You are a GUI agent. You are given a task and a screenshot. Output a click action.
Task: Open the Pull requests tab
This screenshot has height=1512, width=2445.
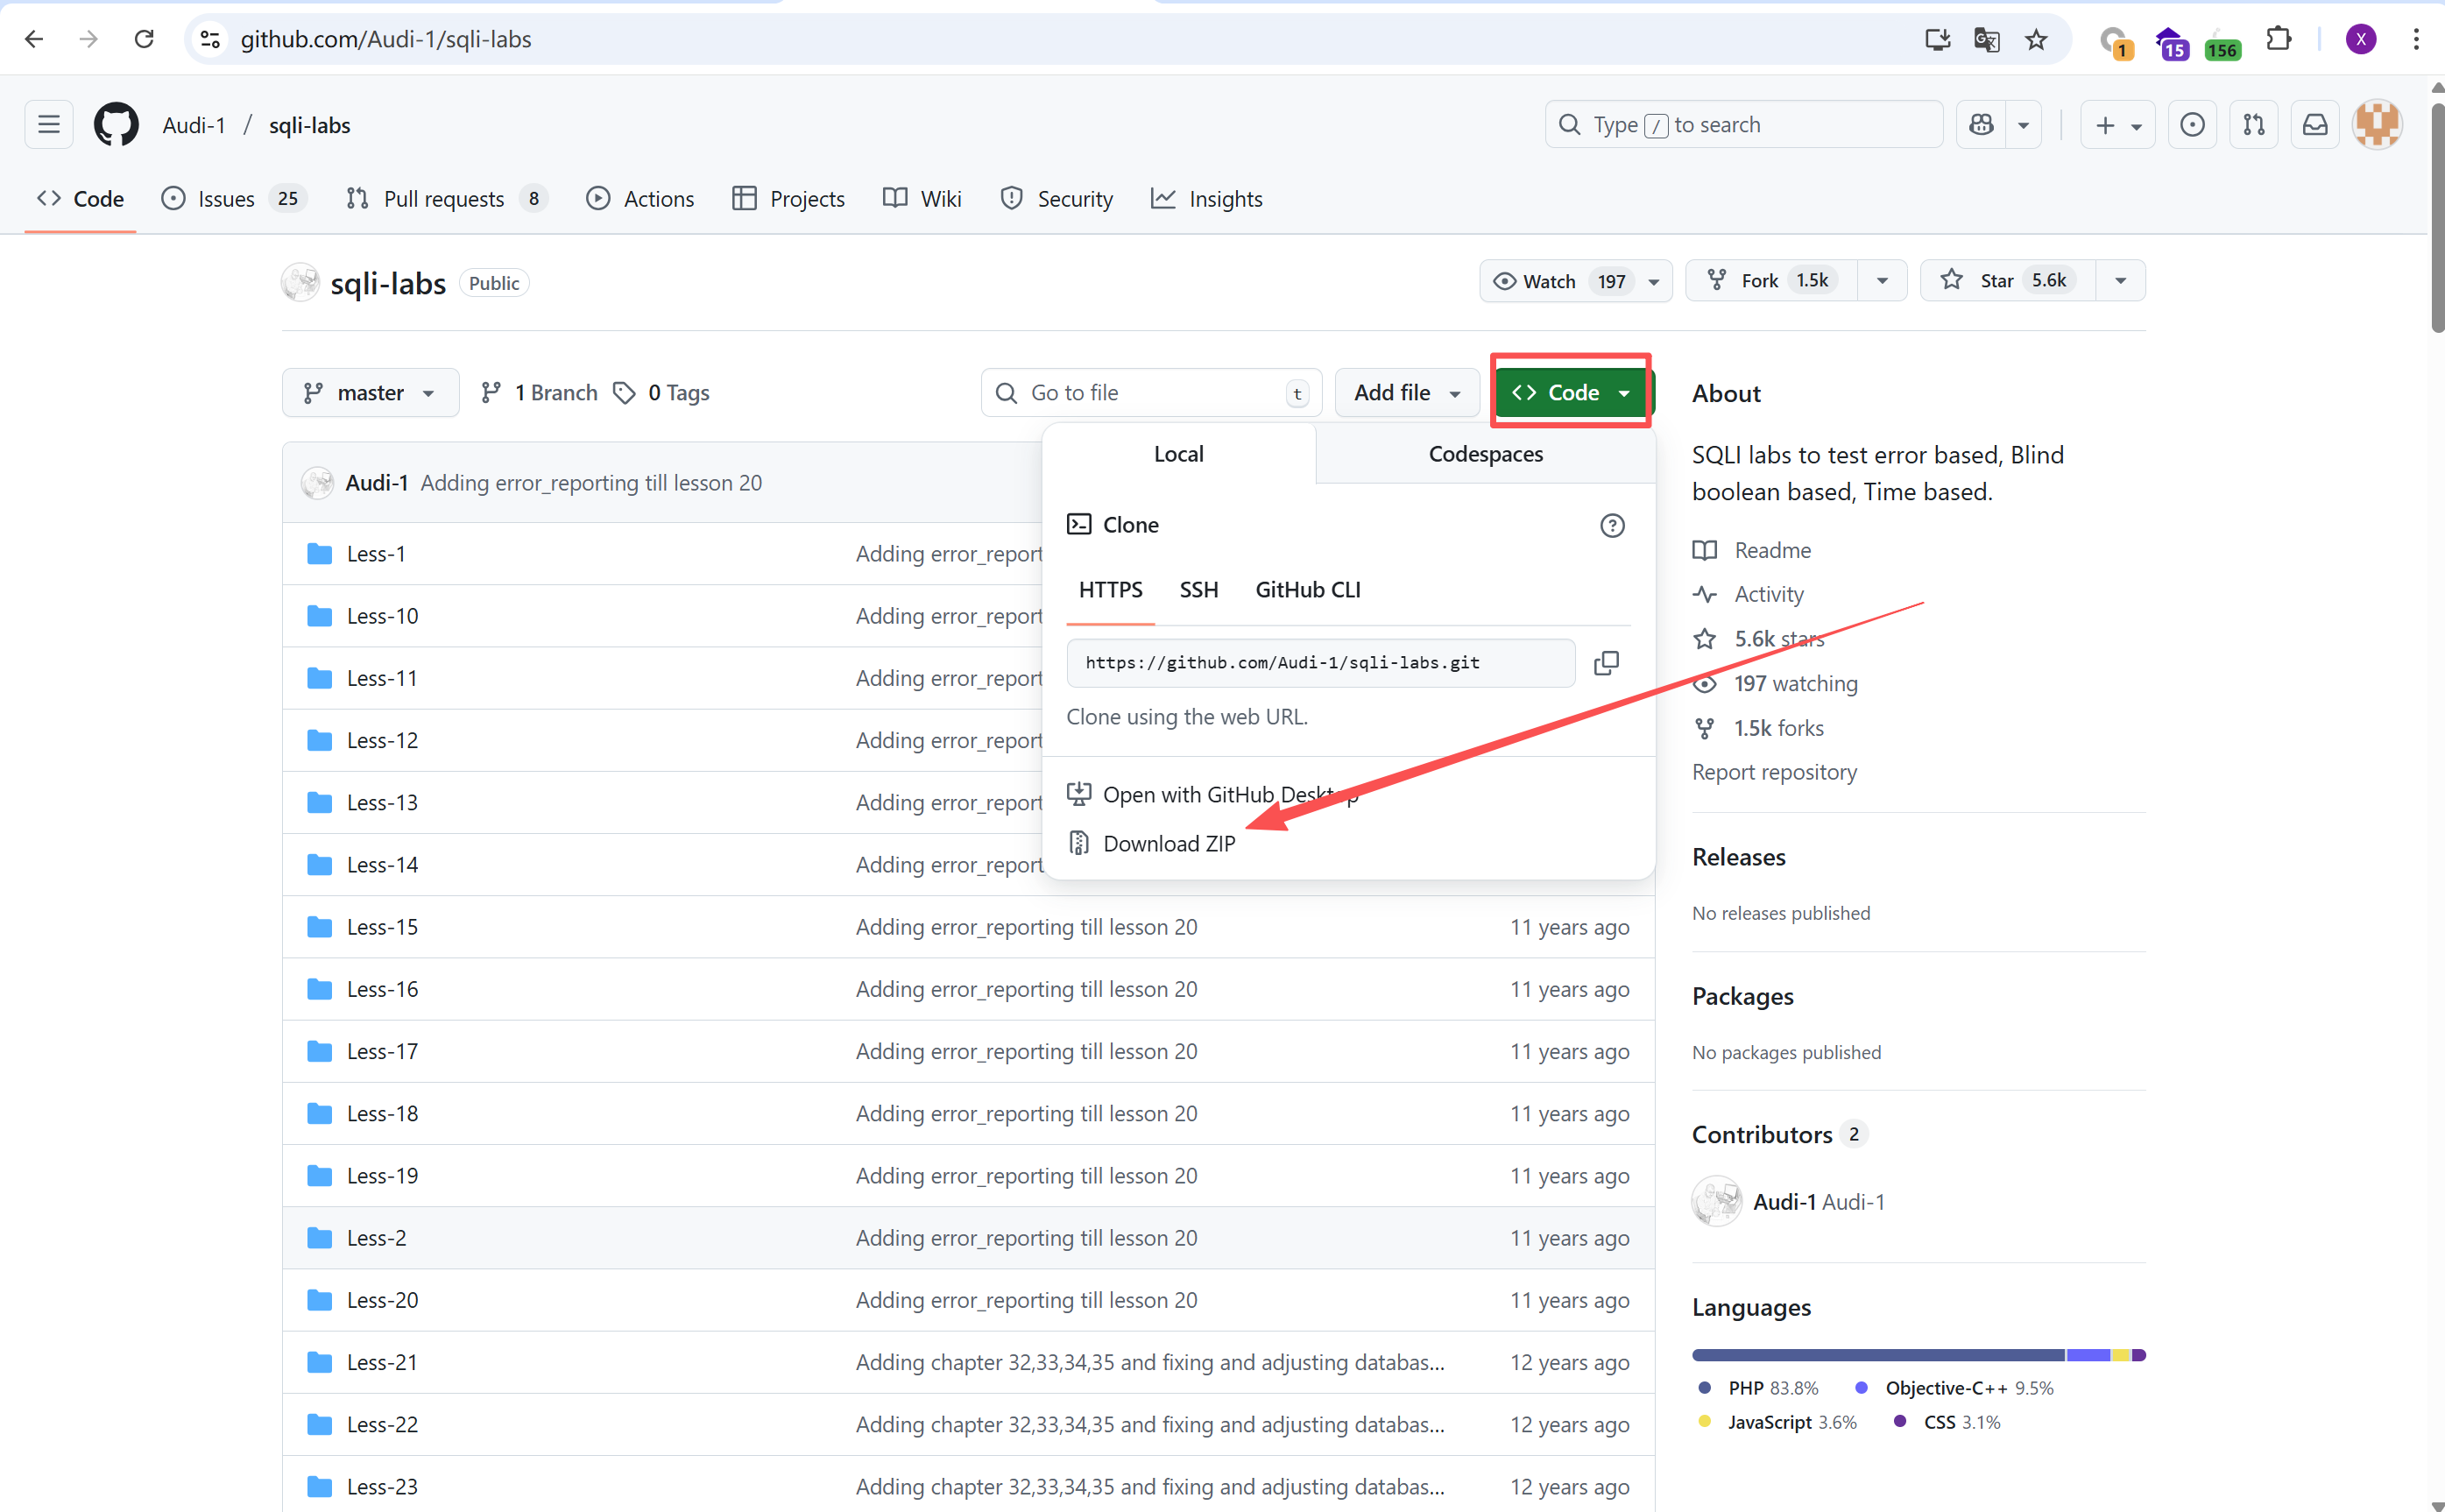[446, 199]
